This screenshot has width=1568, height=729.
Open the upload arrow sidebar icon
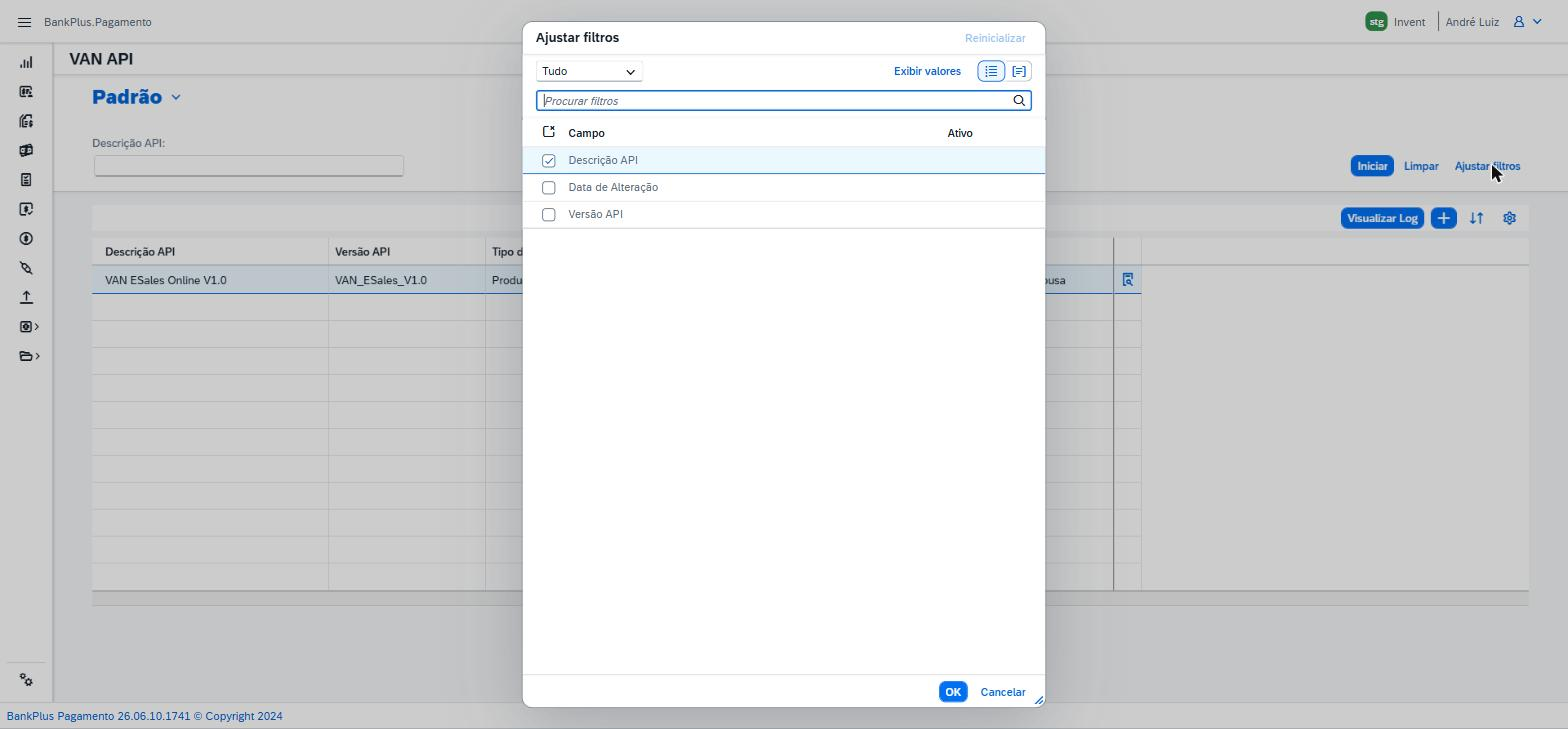(26, 297)
